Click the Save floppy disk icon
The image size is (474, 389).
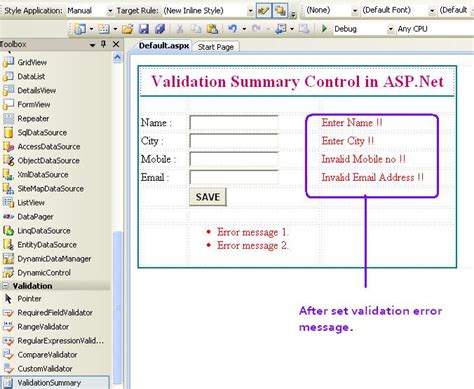click(x=144, y=29)
